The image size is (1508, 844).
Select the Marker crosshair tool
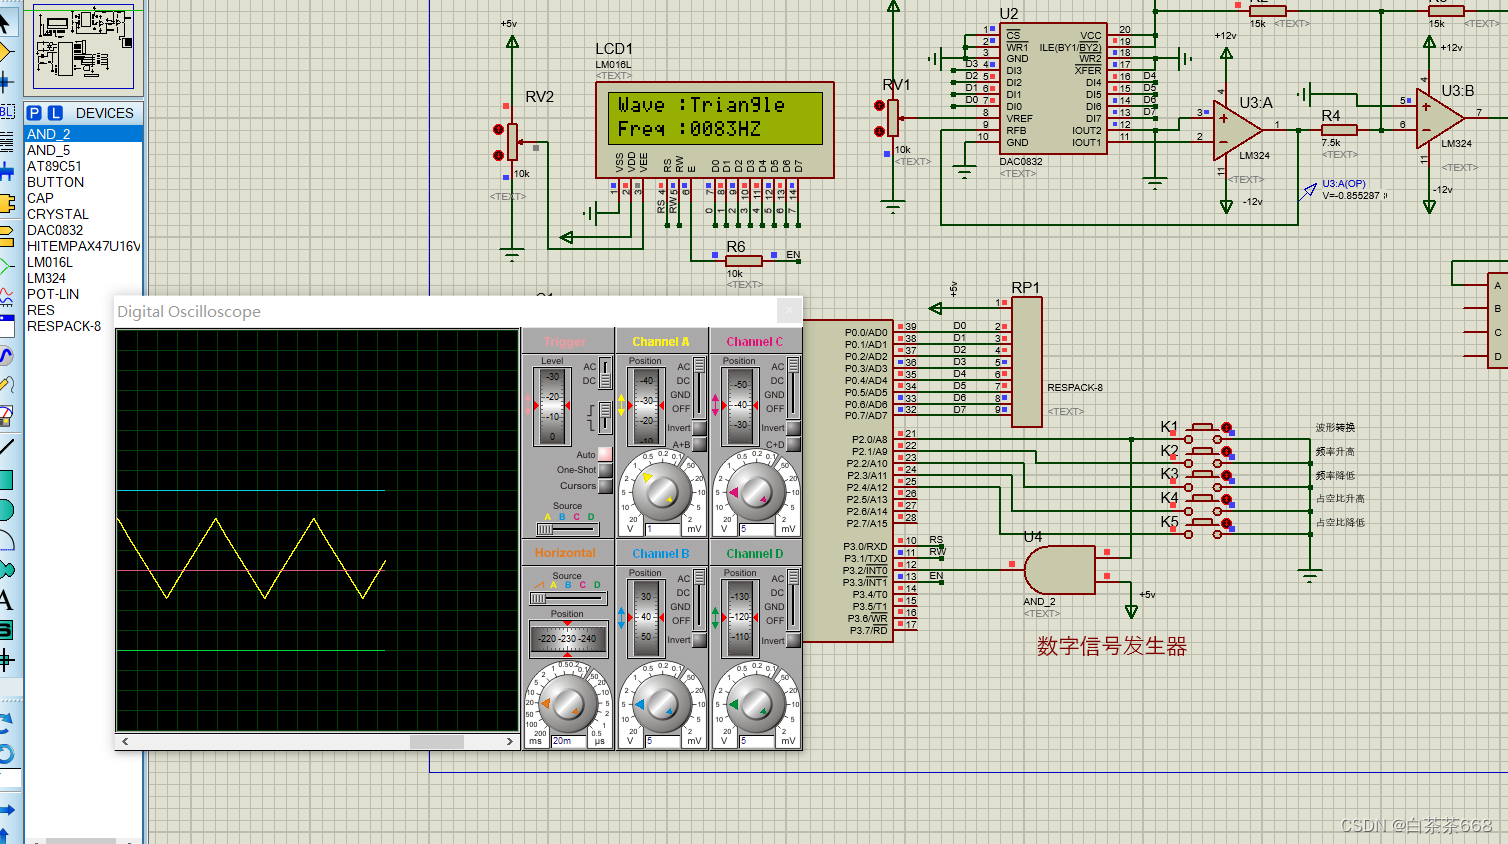pos(5,660)
